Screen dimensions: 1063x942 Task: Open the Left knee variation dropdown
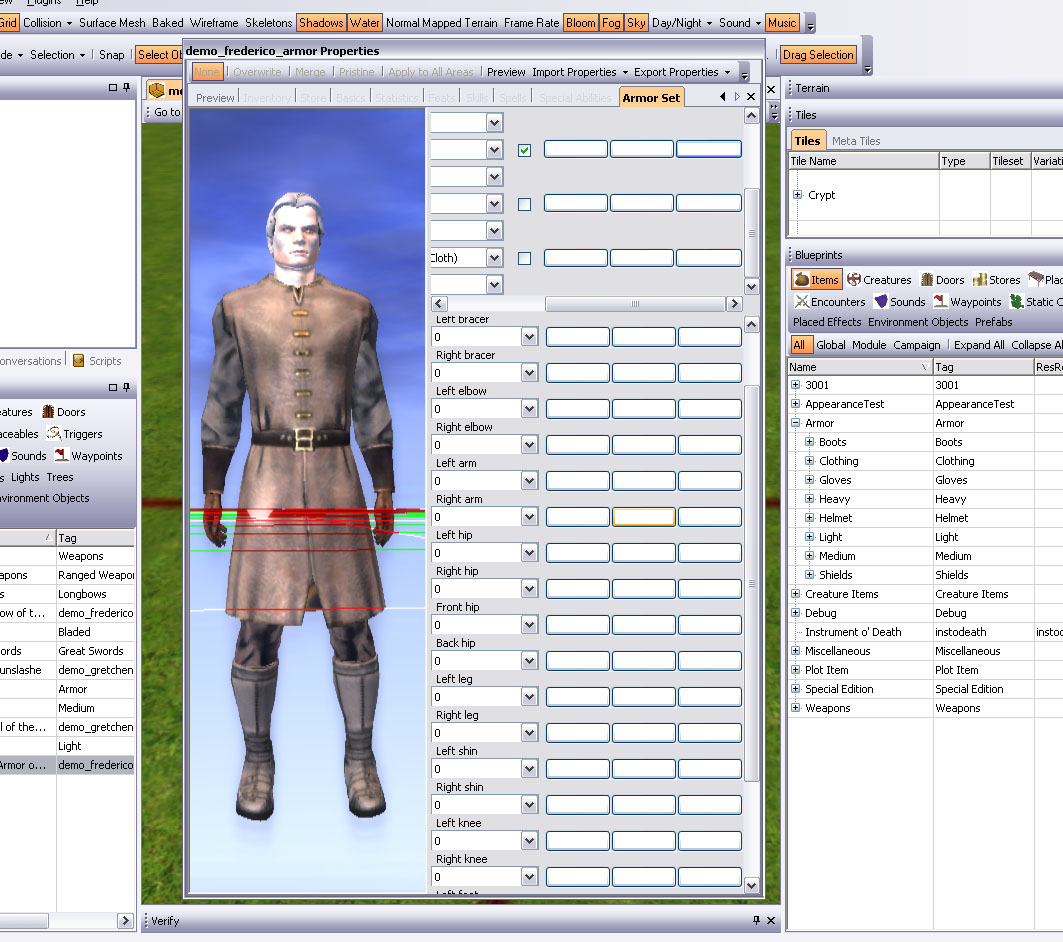[x=529, y=841]
